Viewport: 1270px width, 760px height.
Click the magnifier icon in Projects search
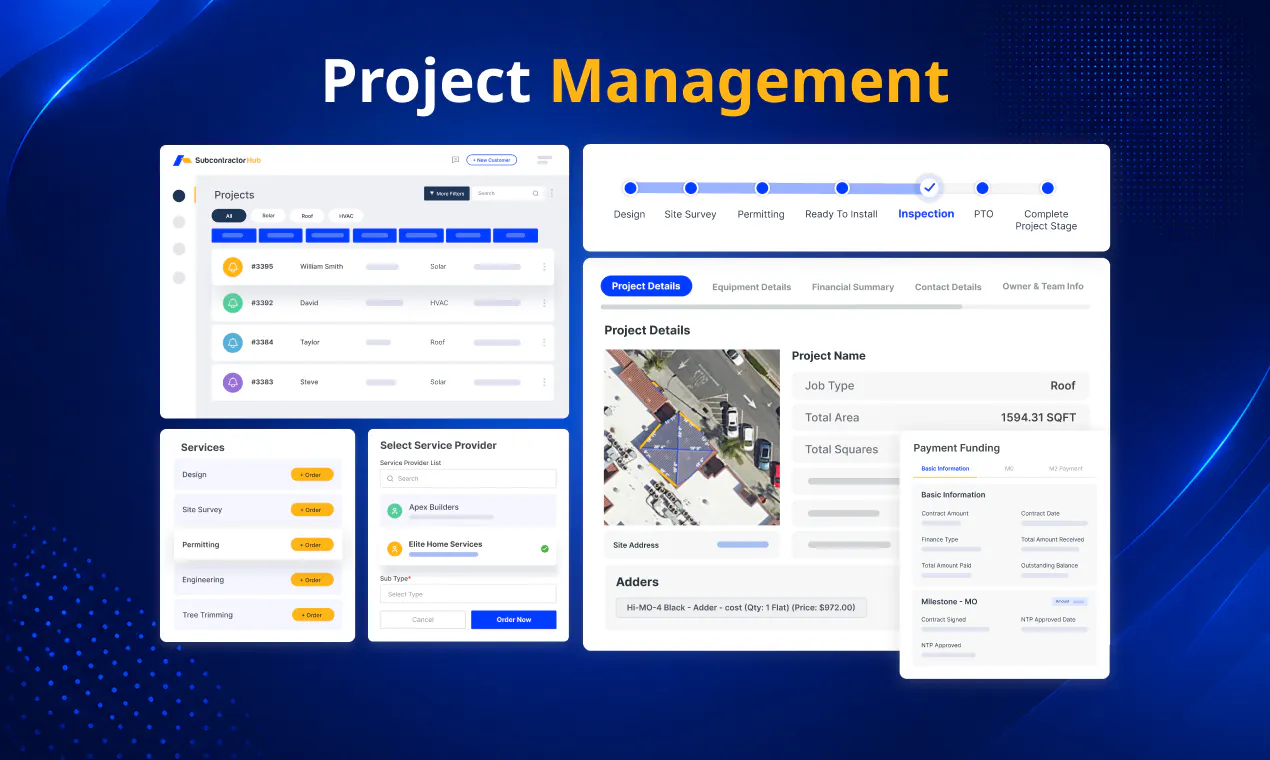tap(535, 194)
